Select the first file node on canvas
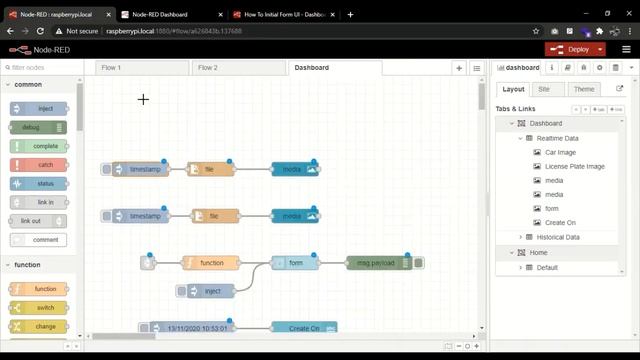 tap(211, 169)
